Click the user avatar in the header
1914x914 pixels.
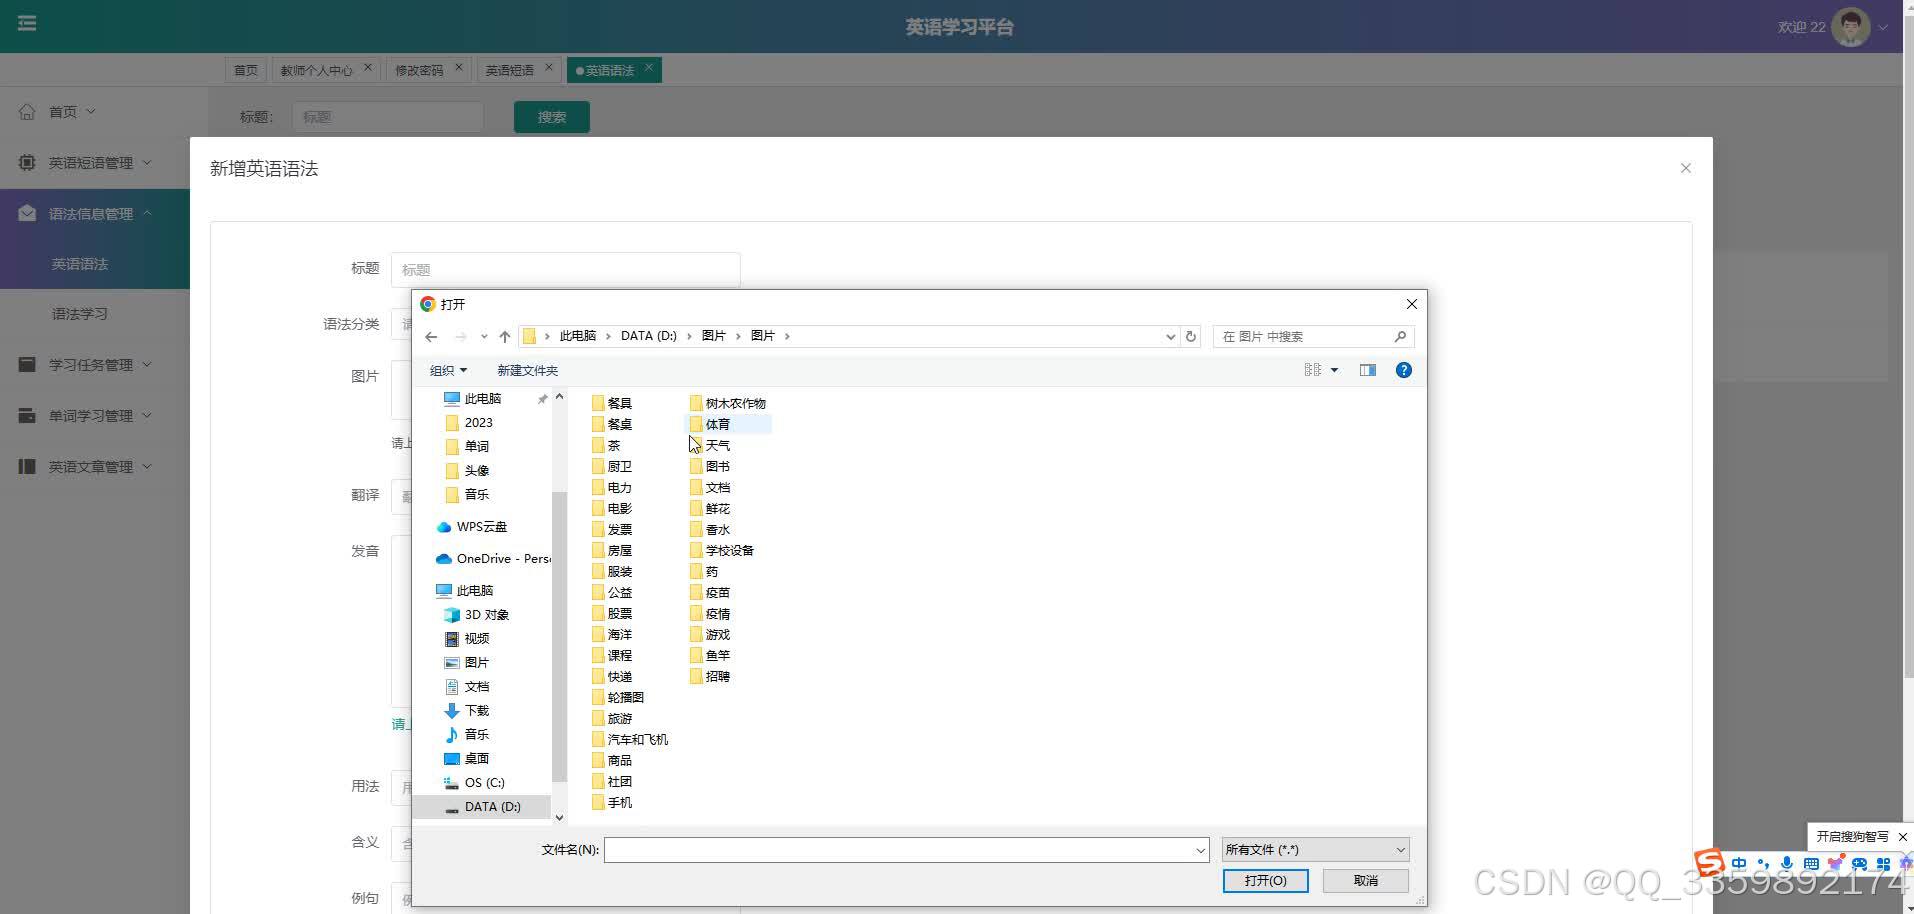[1850, 27]
